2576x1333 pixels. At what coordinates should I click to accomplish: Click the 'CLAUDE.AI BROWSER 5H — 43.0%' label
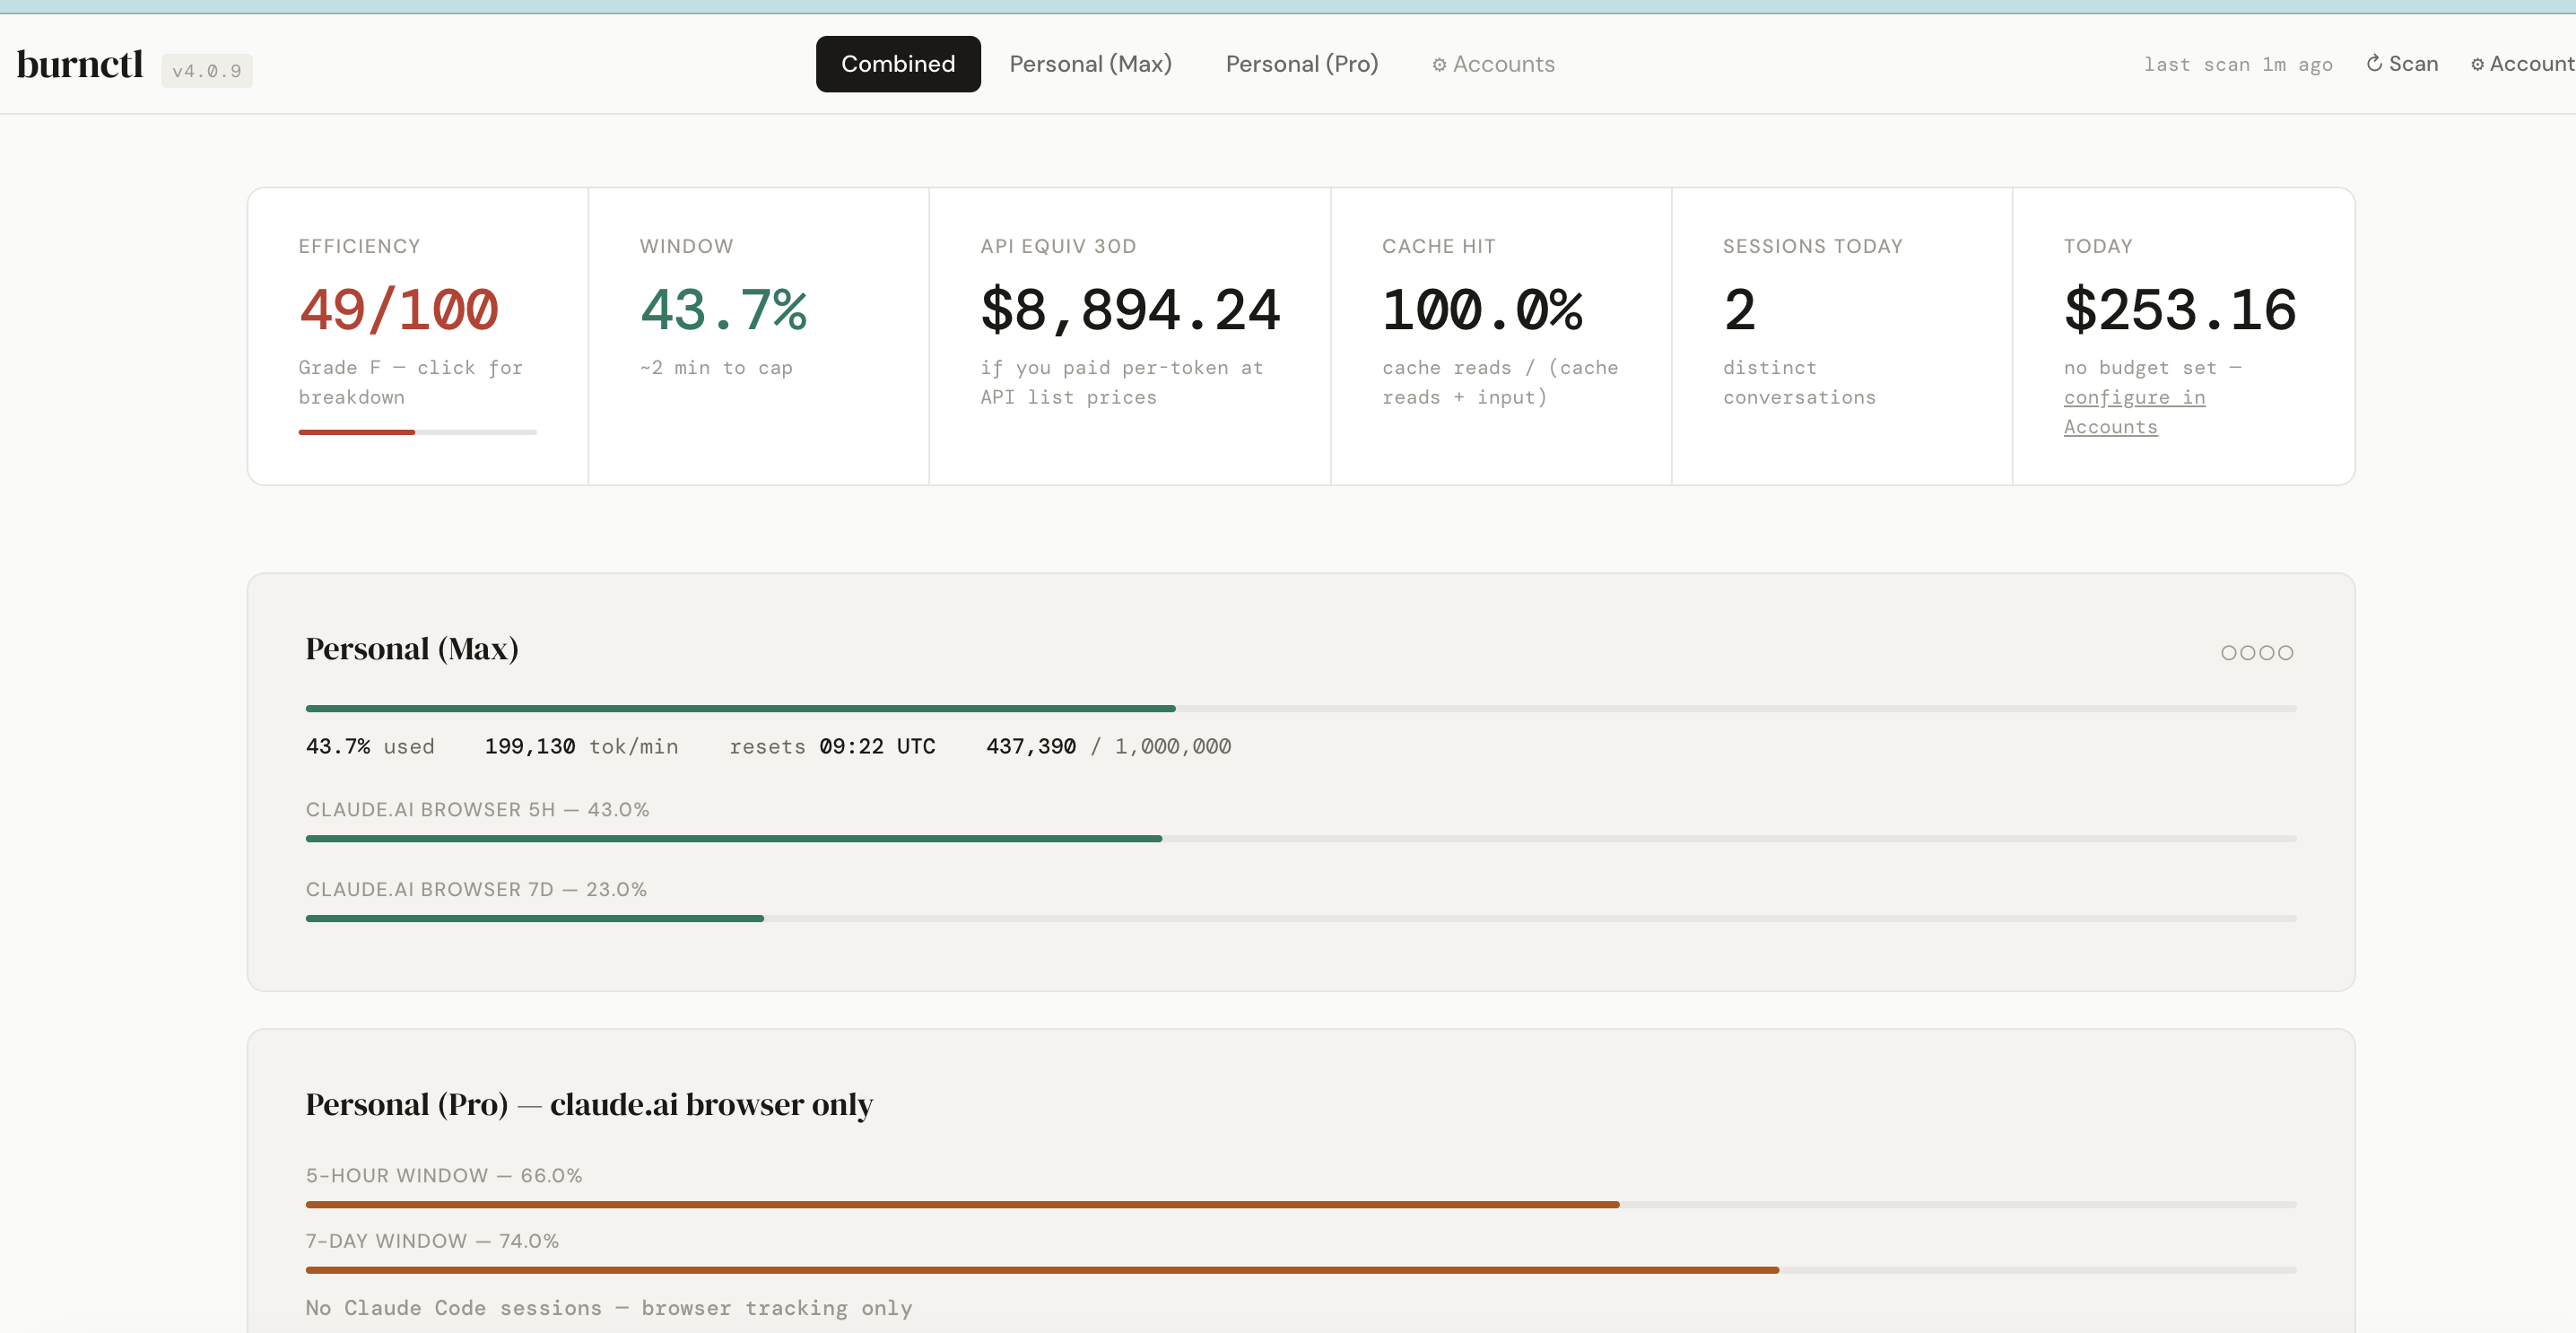477,809
